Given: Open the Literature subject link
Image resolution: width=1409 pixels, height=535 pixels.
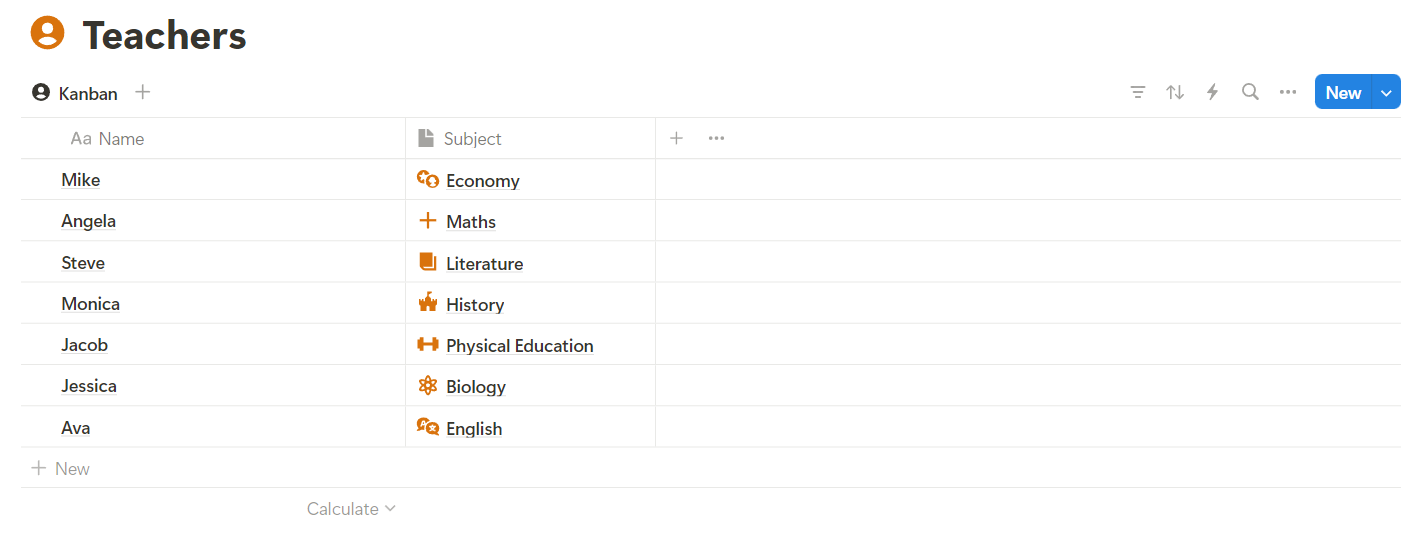Looking at the screenshot, I should pos(484,264).
